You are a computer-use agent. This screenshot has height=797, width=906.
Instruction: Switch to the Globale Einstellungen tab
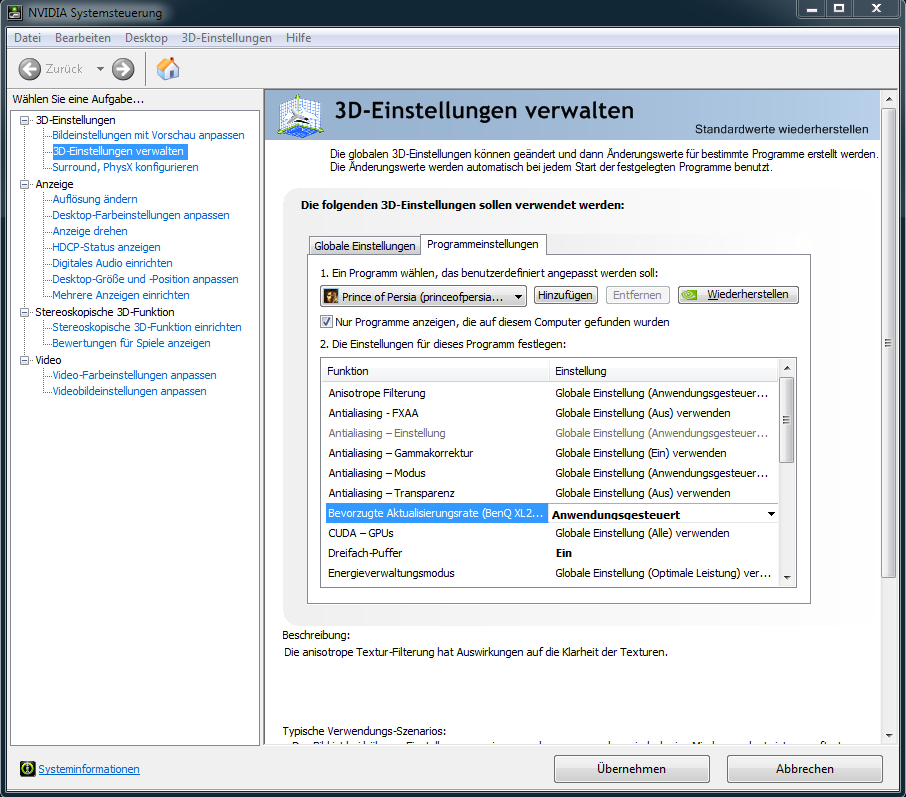coord(365,246)
